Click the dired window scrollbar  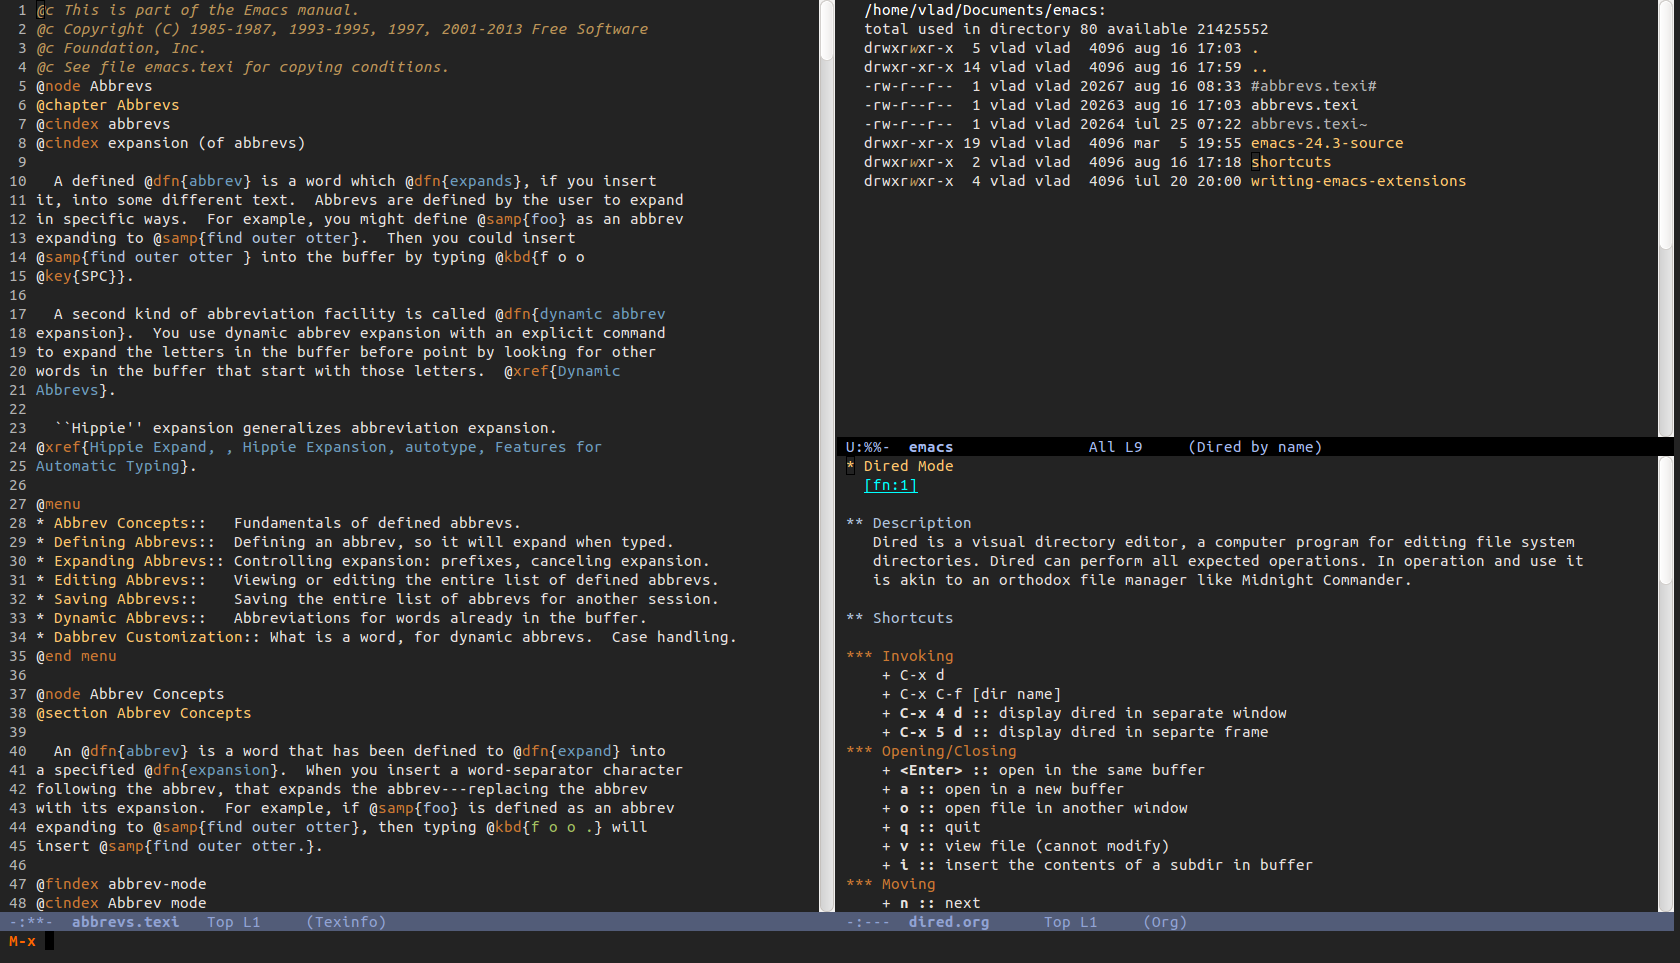pos(1666,218)
